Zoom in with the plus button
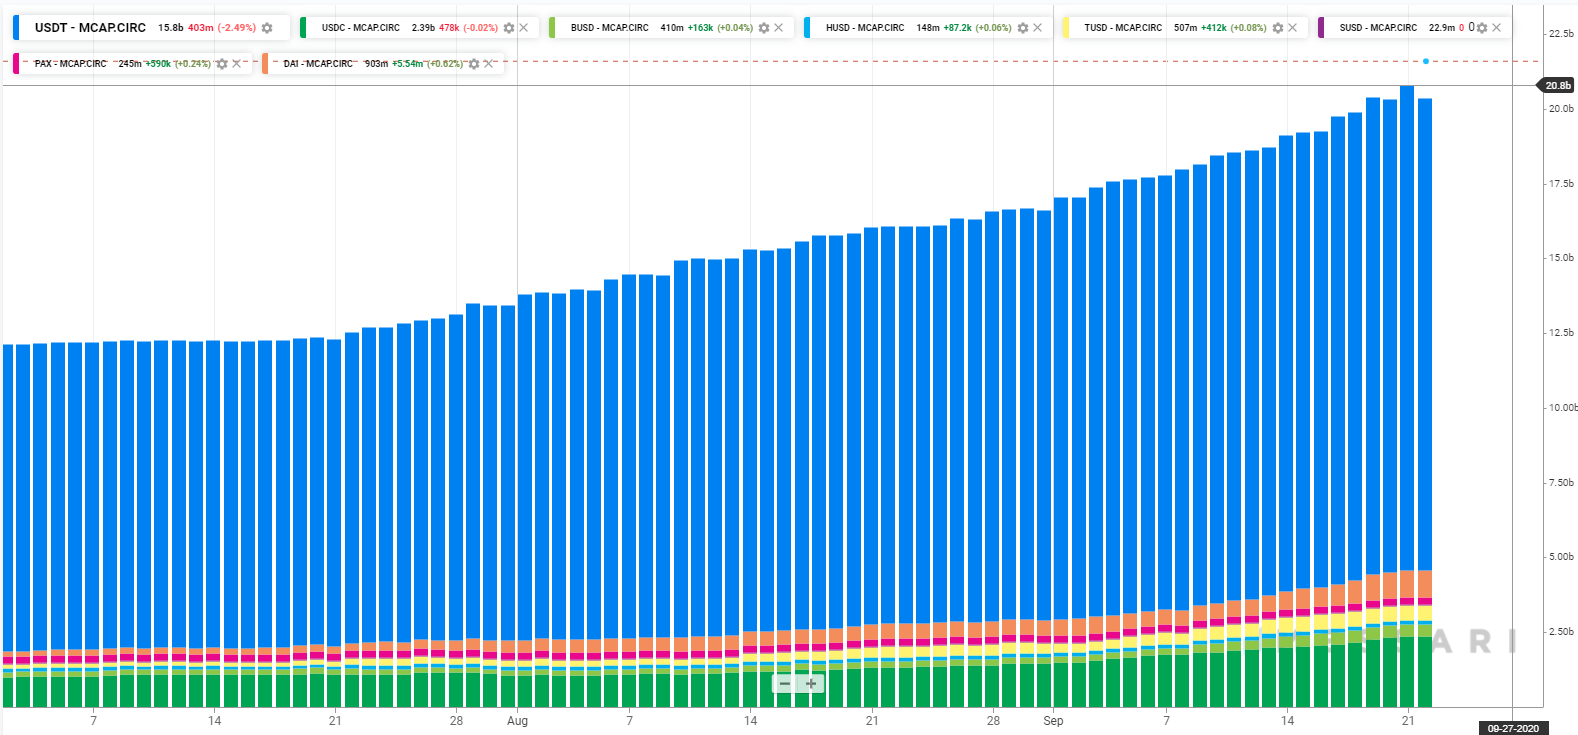The height and width of the screenshot is (735, 1578). [811, 684]
